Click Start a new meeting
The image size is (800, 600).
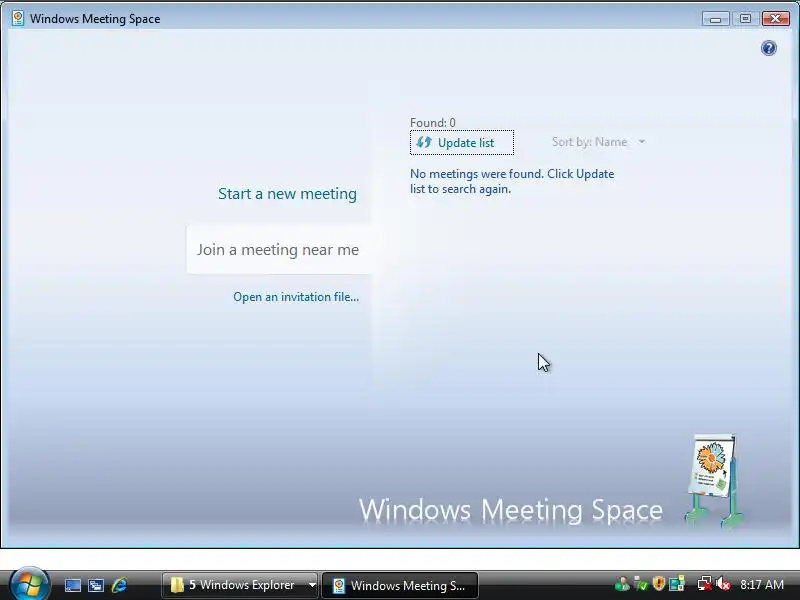(x=287, y=194)
